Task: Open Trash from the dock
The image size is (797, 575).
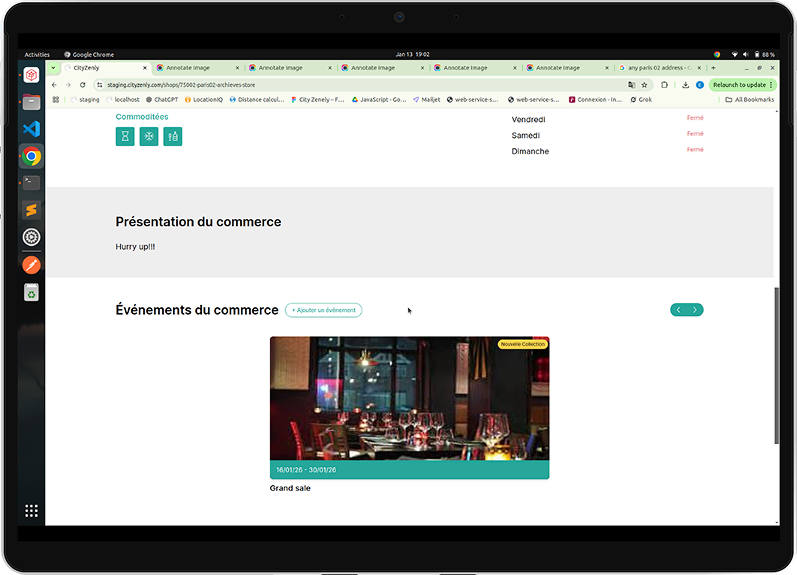Action: (x=32, y=292)
